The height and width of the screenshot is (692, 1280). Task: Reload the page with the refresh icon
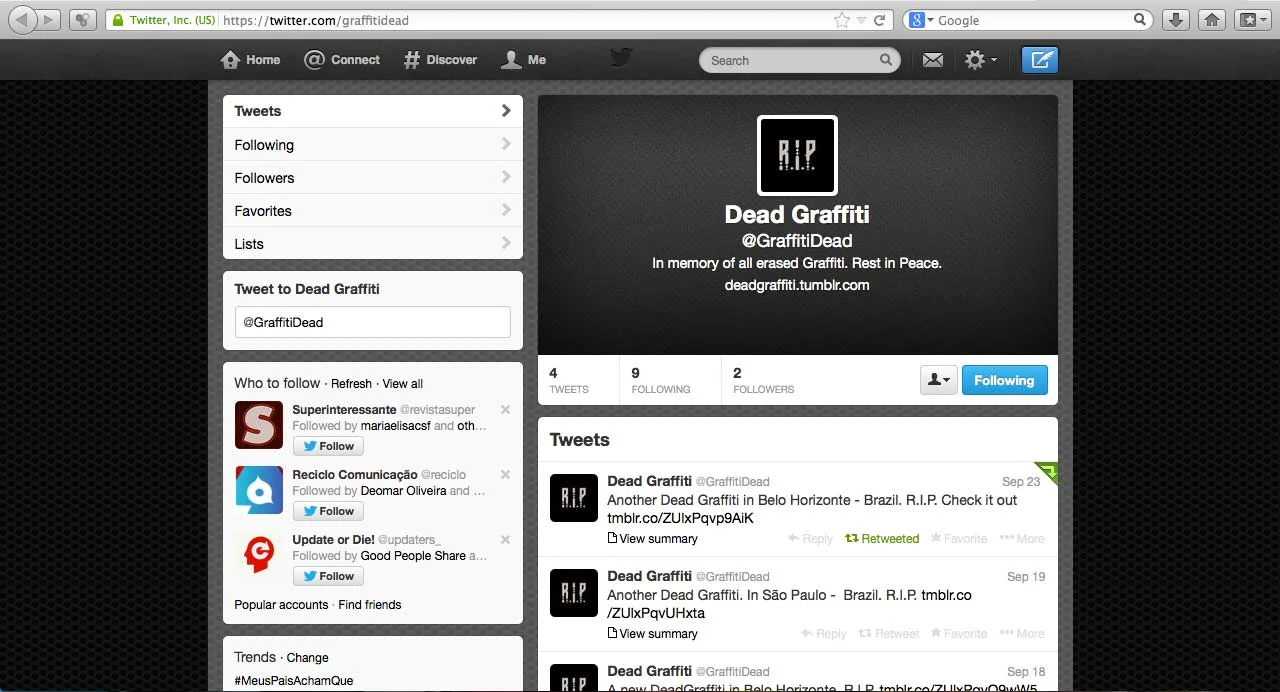tap(880, 20)
